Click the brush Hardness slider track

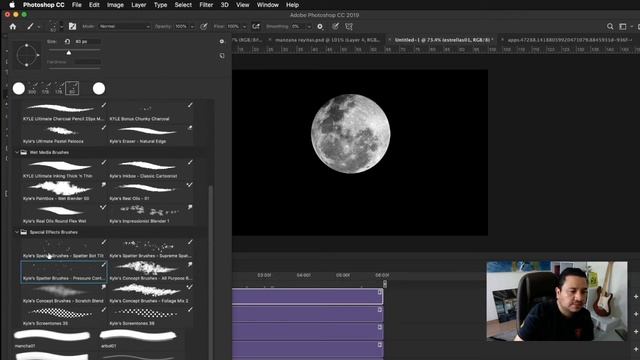[74, 68]
